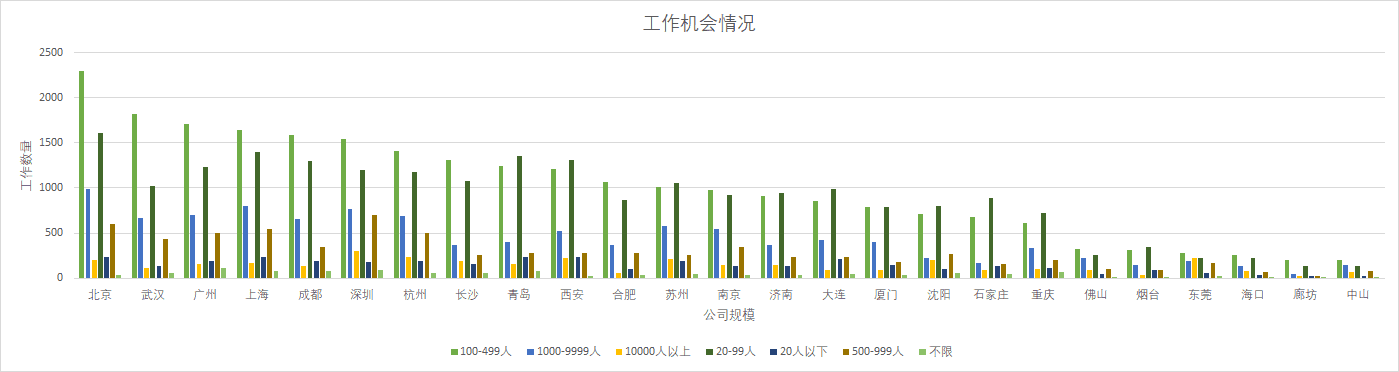This screenshot has width=1399, height=372.
Task: Select the chart title 工作机会情况
Action: point(699,24)
